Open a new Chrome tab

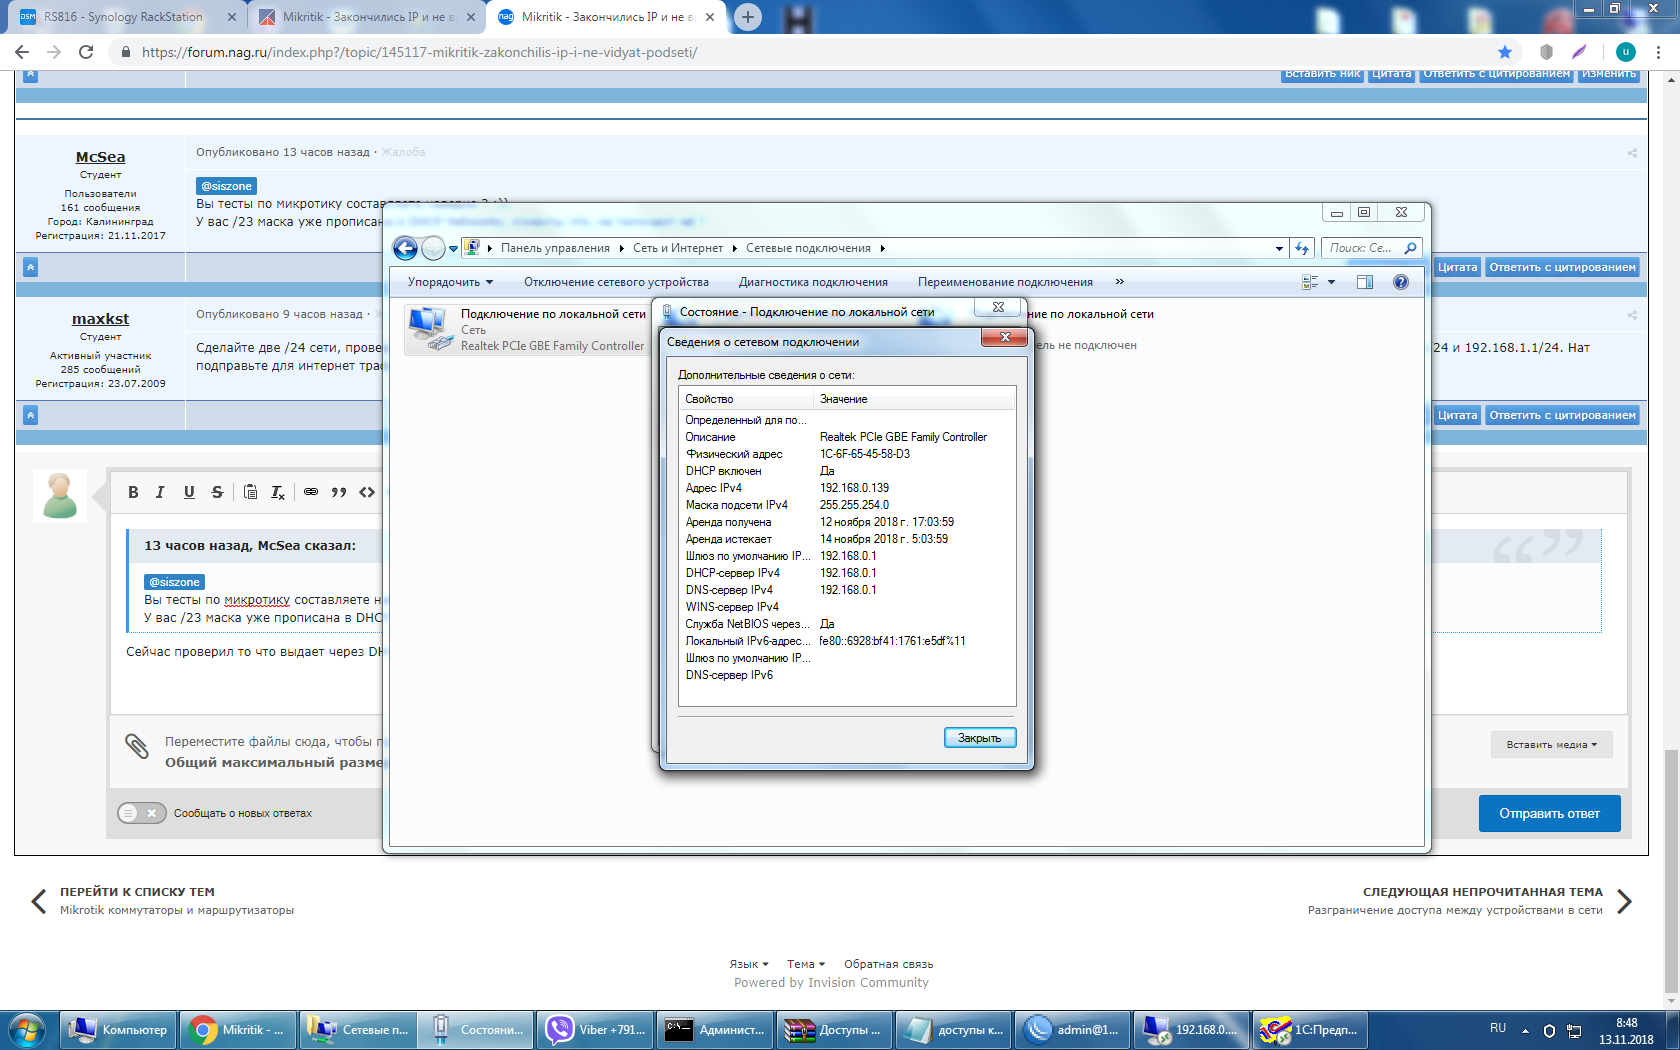pyautogui.click(x=748, y=17)
